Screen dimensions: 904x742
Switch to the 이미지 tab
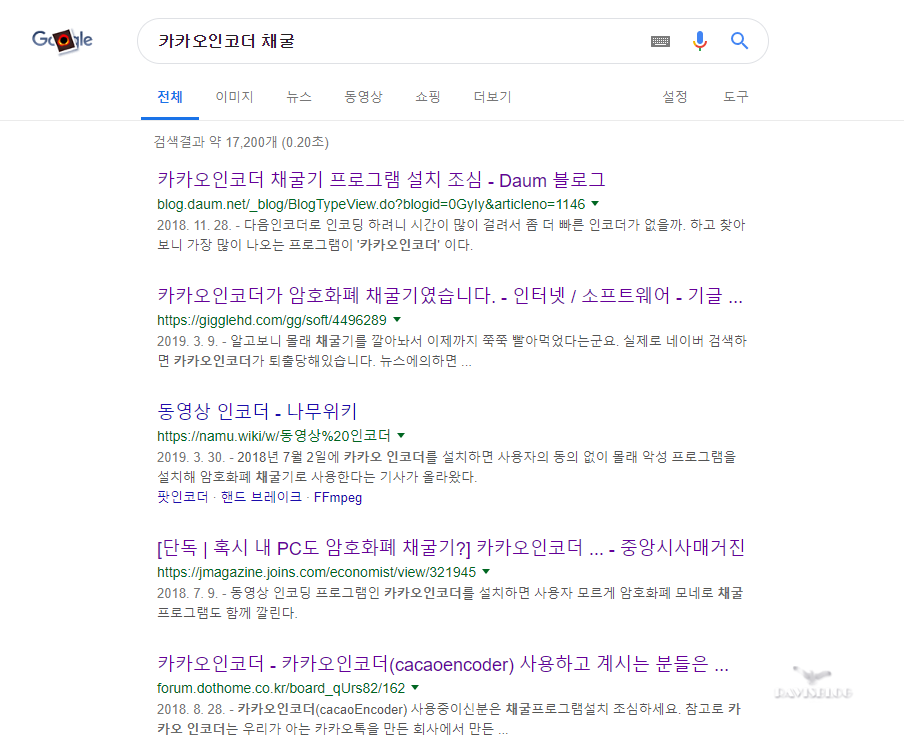[x=235, y=97]
